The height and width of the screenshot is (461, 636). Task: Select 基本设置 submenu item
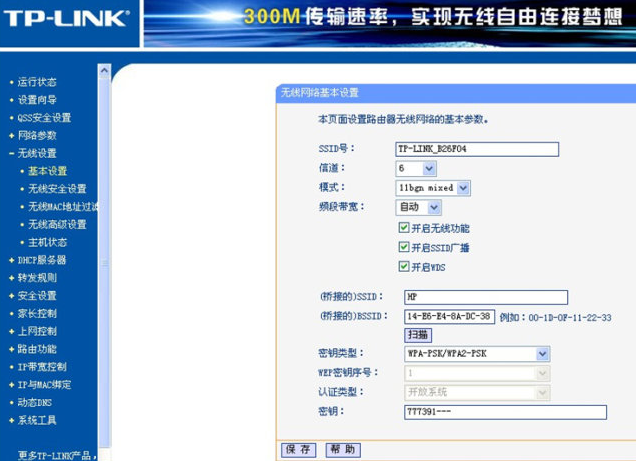tap(47, 171)
